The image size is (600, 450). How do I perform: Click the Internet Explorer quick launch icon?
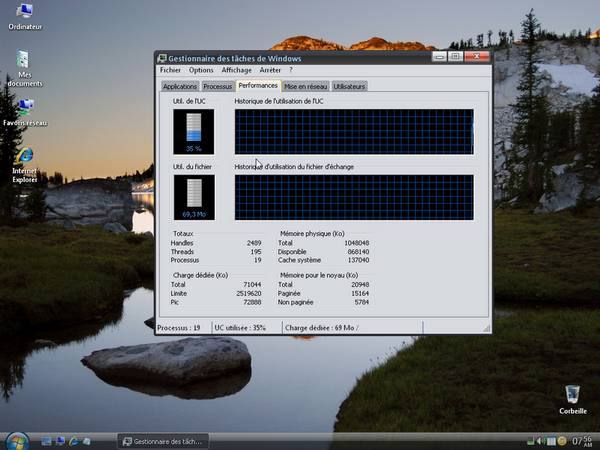[x=73, y=441]
